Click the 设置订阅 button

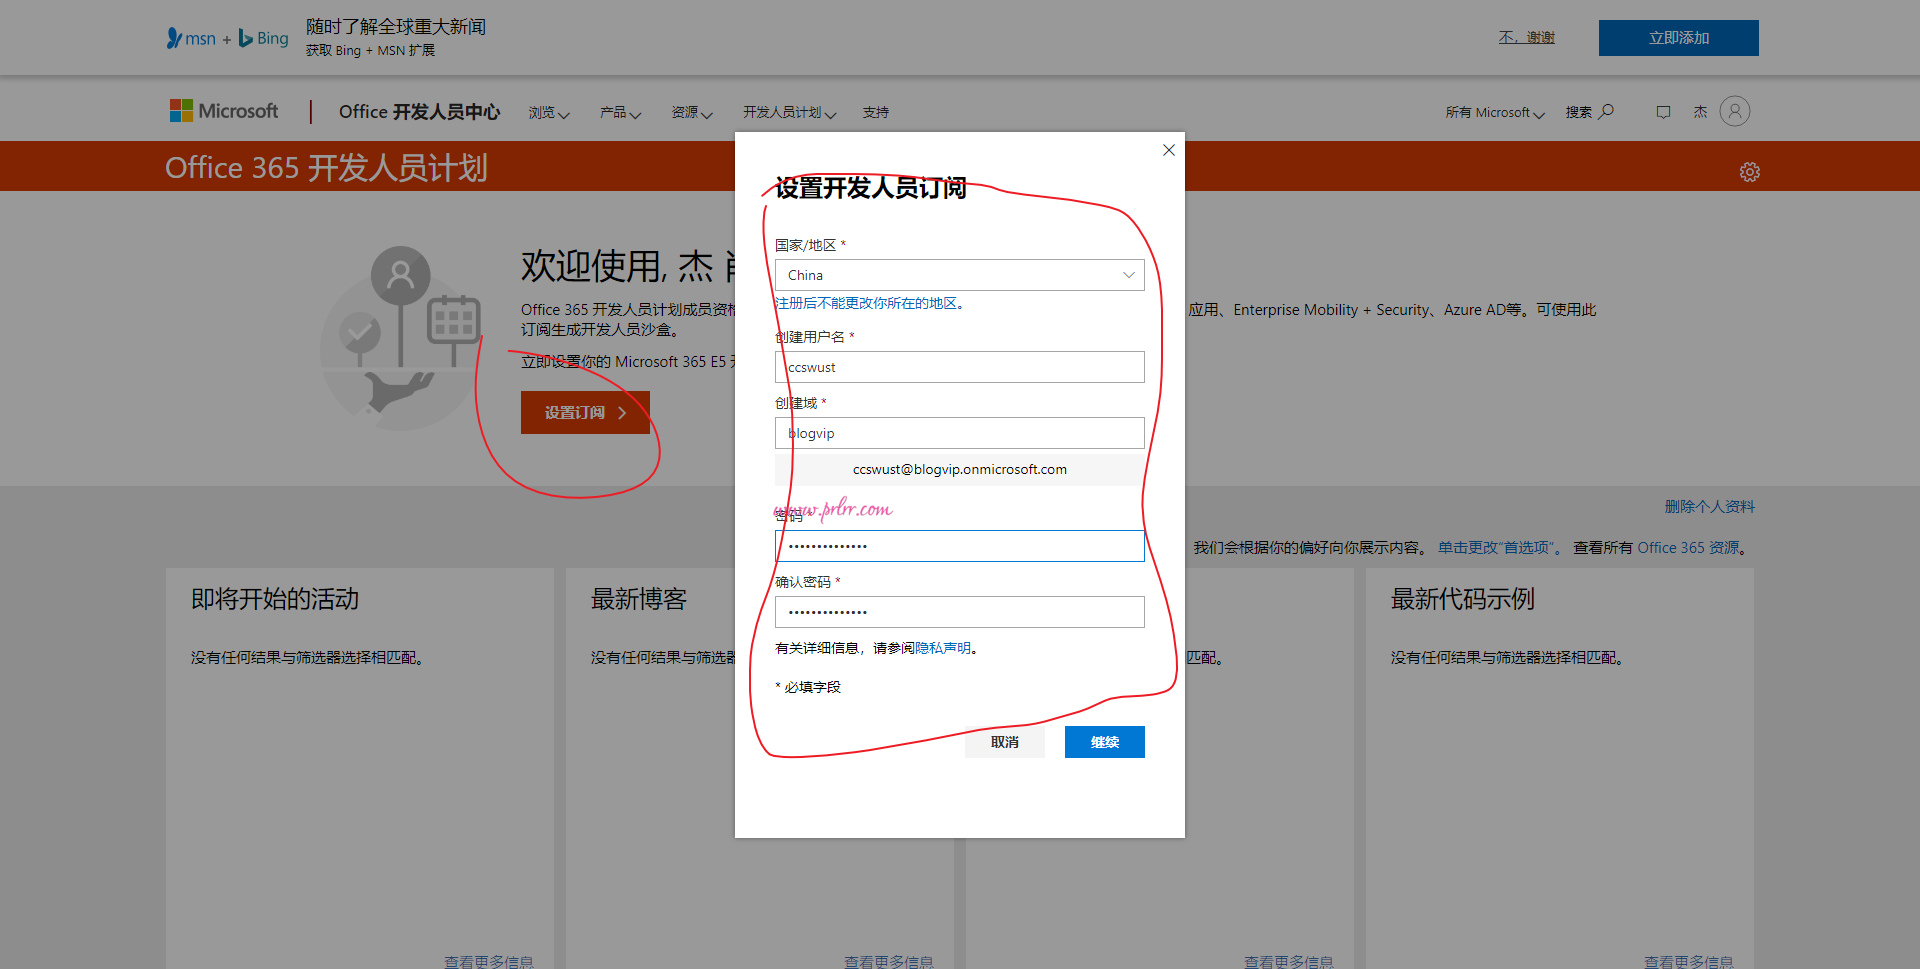[585, 411]
